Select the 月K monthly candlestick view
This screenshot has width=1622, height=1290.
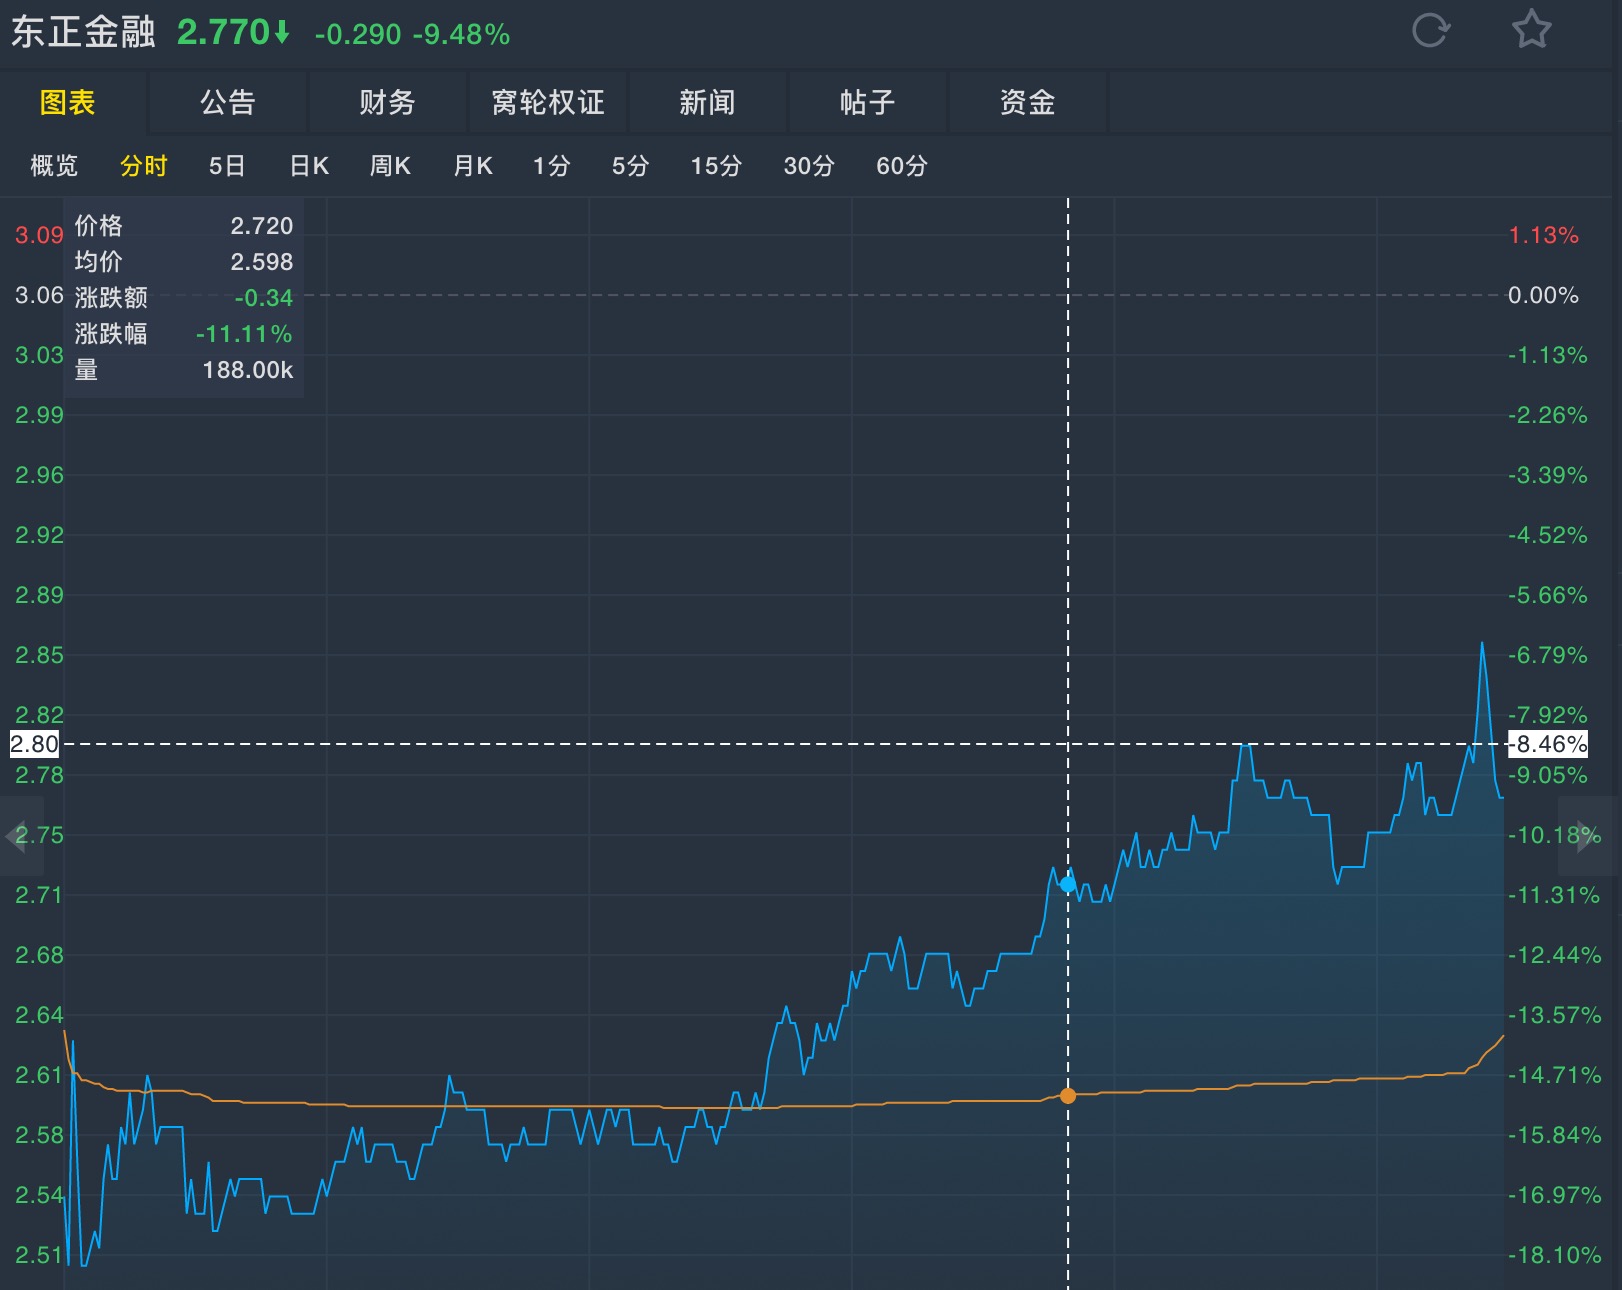[x=473, y=166]
